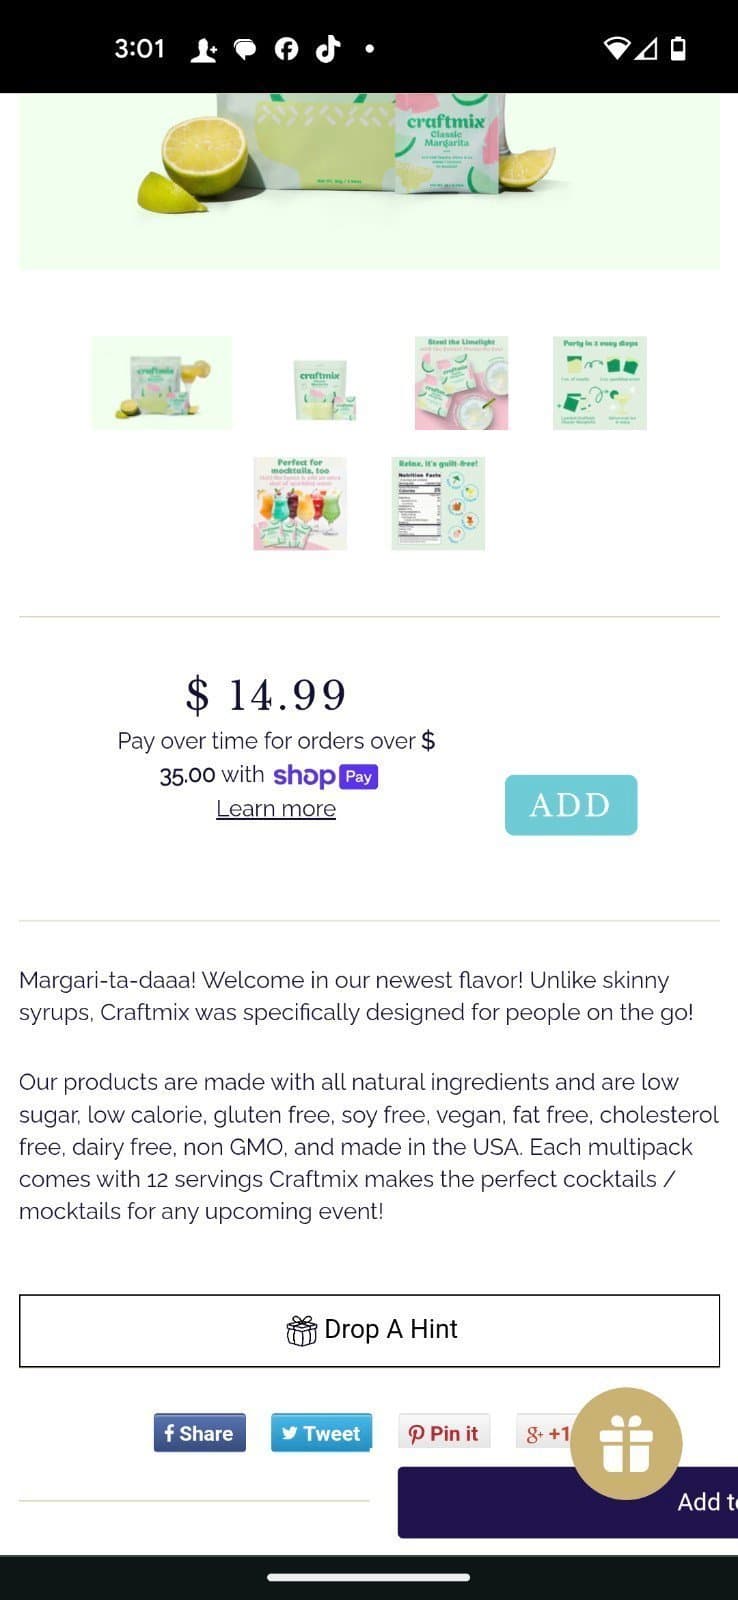Open the nutrition facts thumbnail
This screenshot has width=738, height=1600.
(438, 503)
